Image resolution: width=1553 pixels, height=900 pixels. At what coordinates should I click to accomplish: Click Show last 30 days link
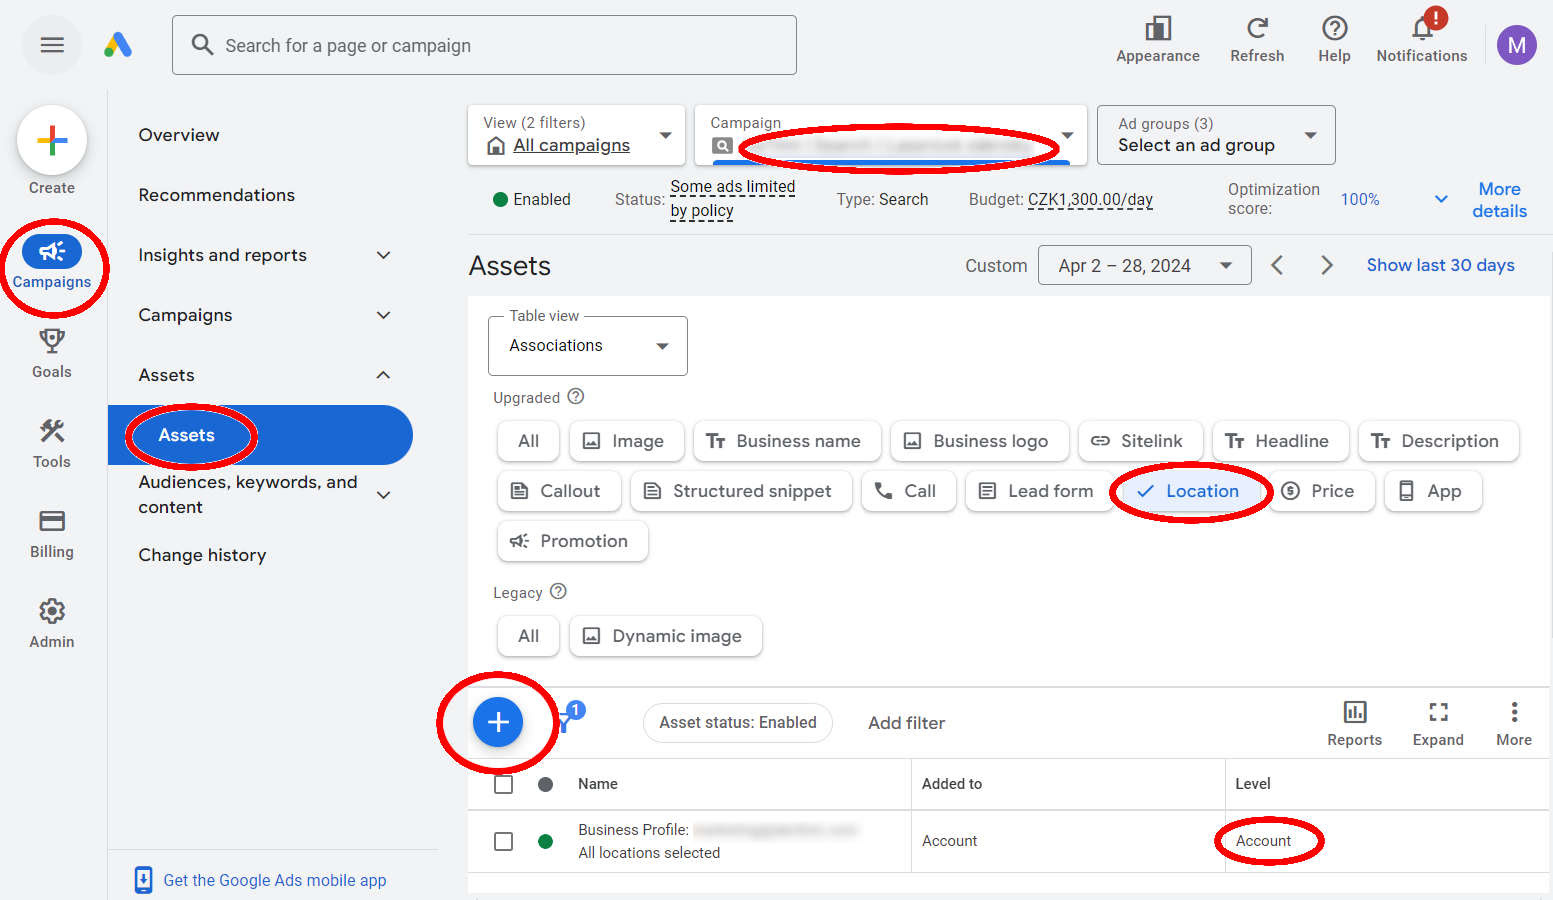tap(1440, 265)
